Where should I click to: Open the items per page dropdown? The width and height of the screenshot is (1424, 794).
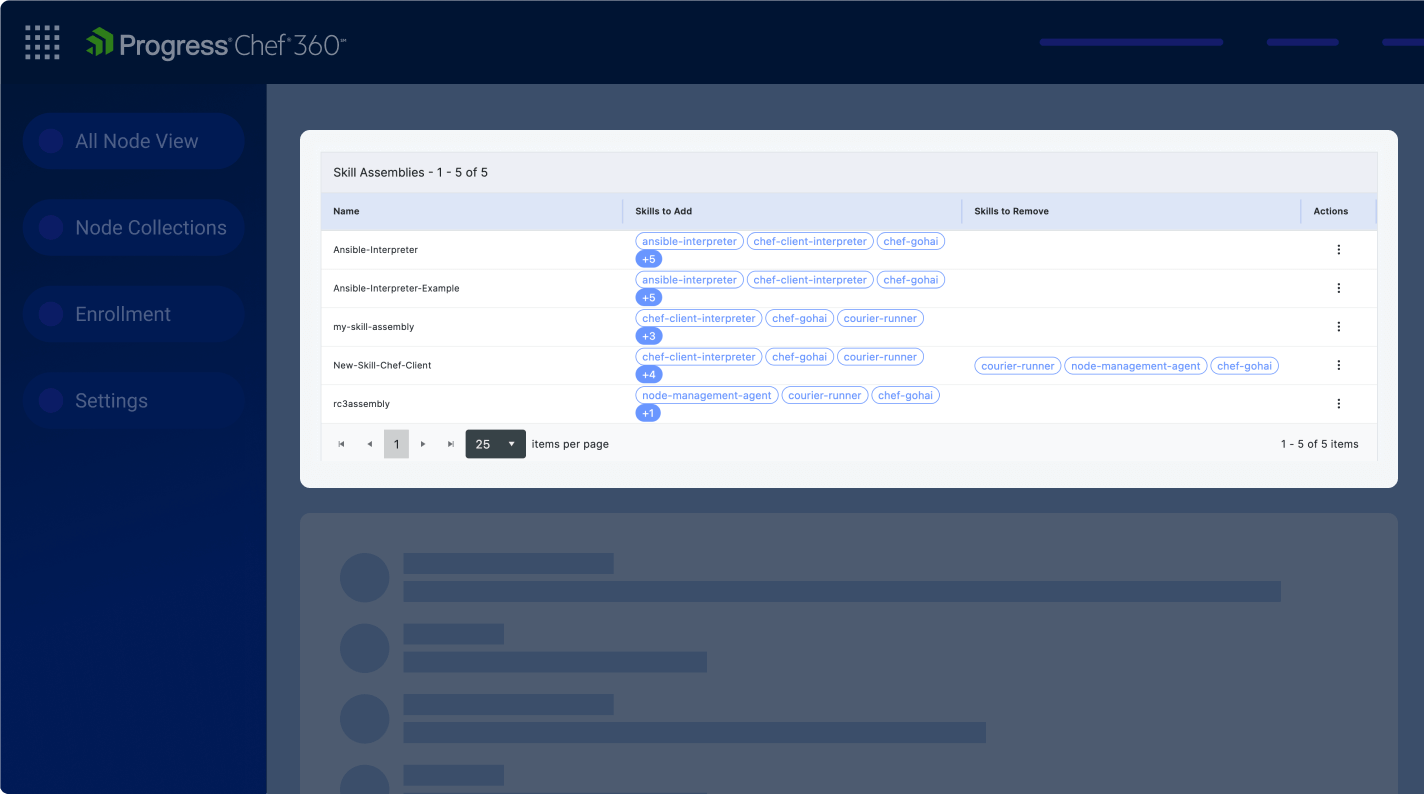click(x=495, y=444)
